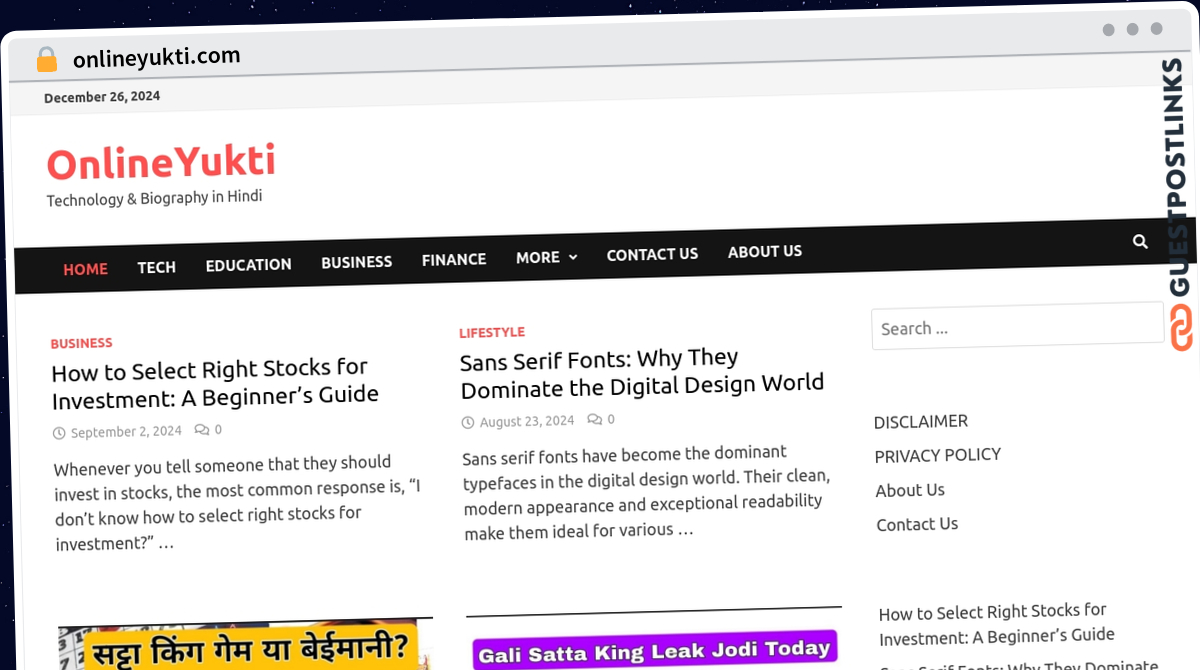Open the HOME menu item

[85, 269]
